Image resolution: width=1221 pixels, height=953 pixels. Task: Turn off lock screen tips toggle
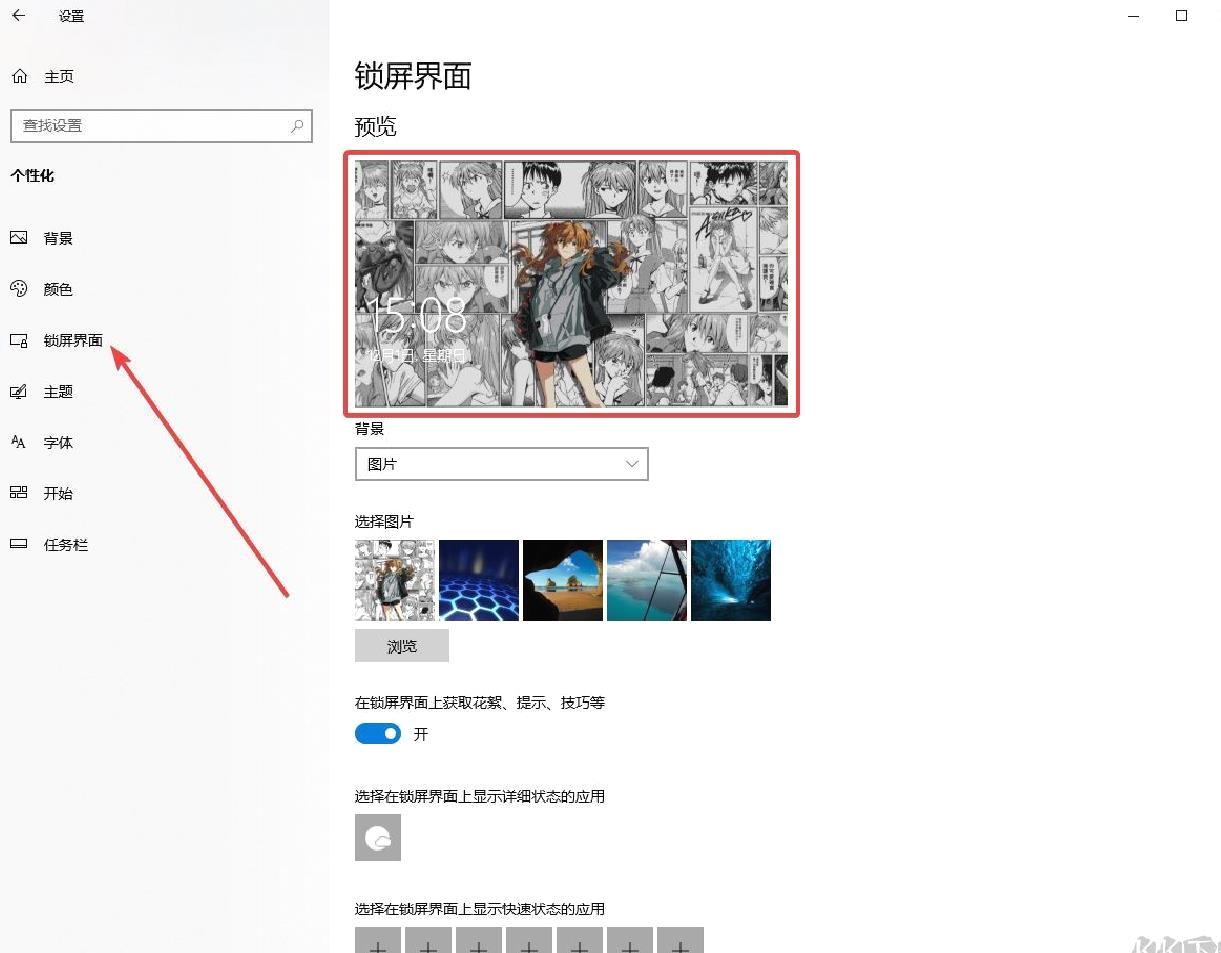point(378,734)
